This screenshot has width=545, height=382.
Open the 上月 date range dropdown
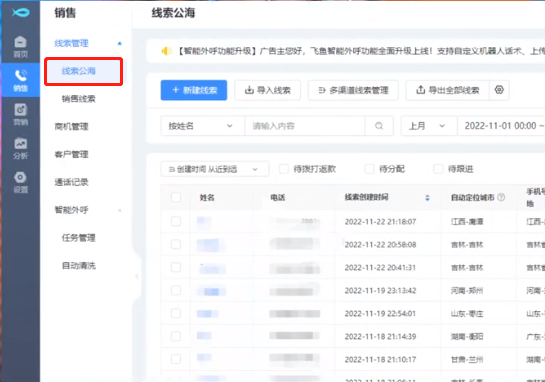click(x=429, y=126)
